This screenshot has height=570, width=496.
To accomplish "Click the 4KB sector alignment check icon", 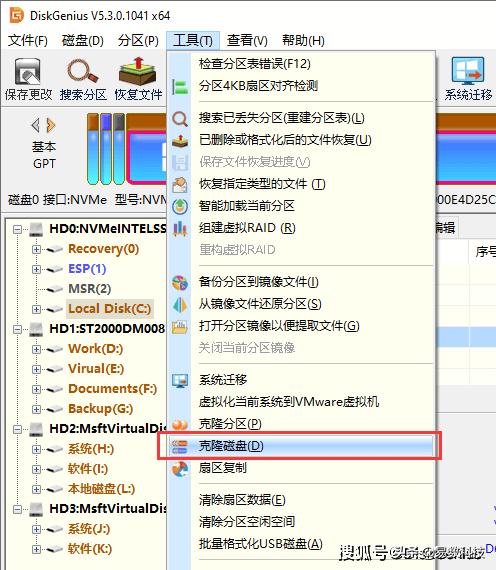I will [x=180, y=87].
